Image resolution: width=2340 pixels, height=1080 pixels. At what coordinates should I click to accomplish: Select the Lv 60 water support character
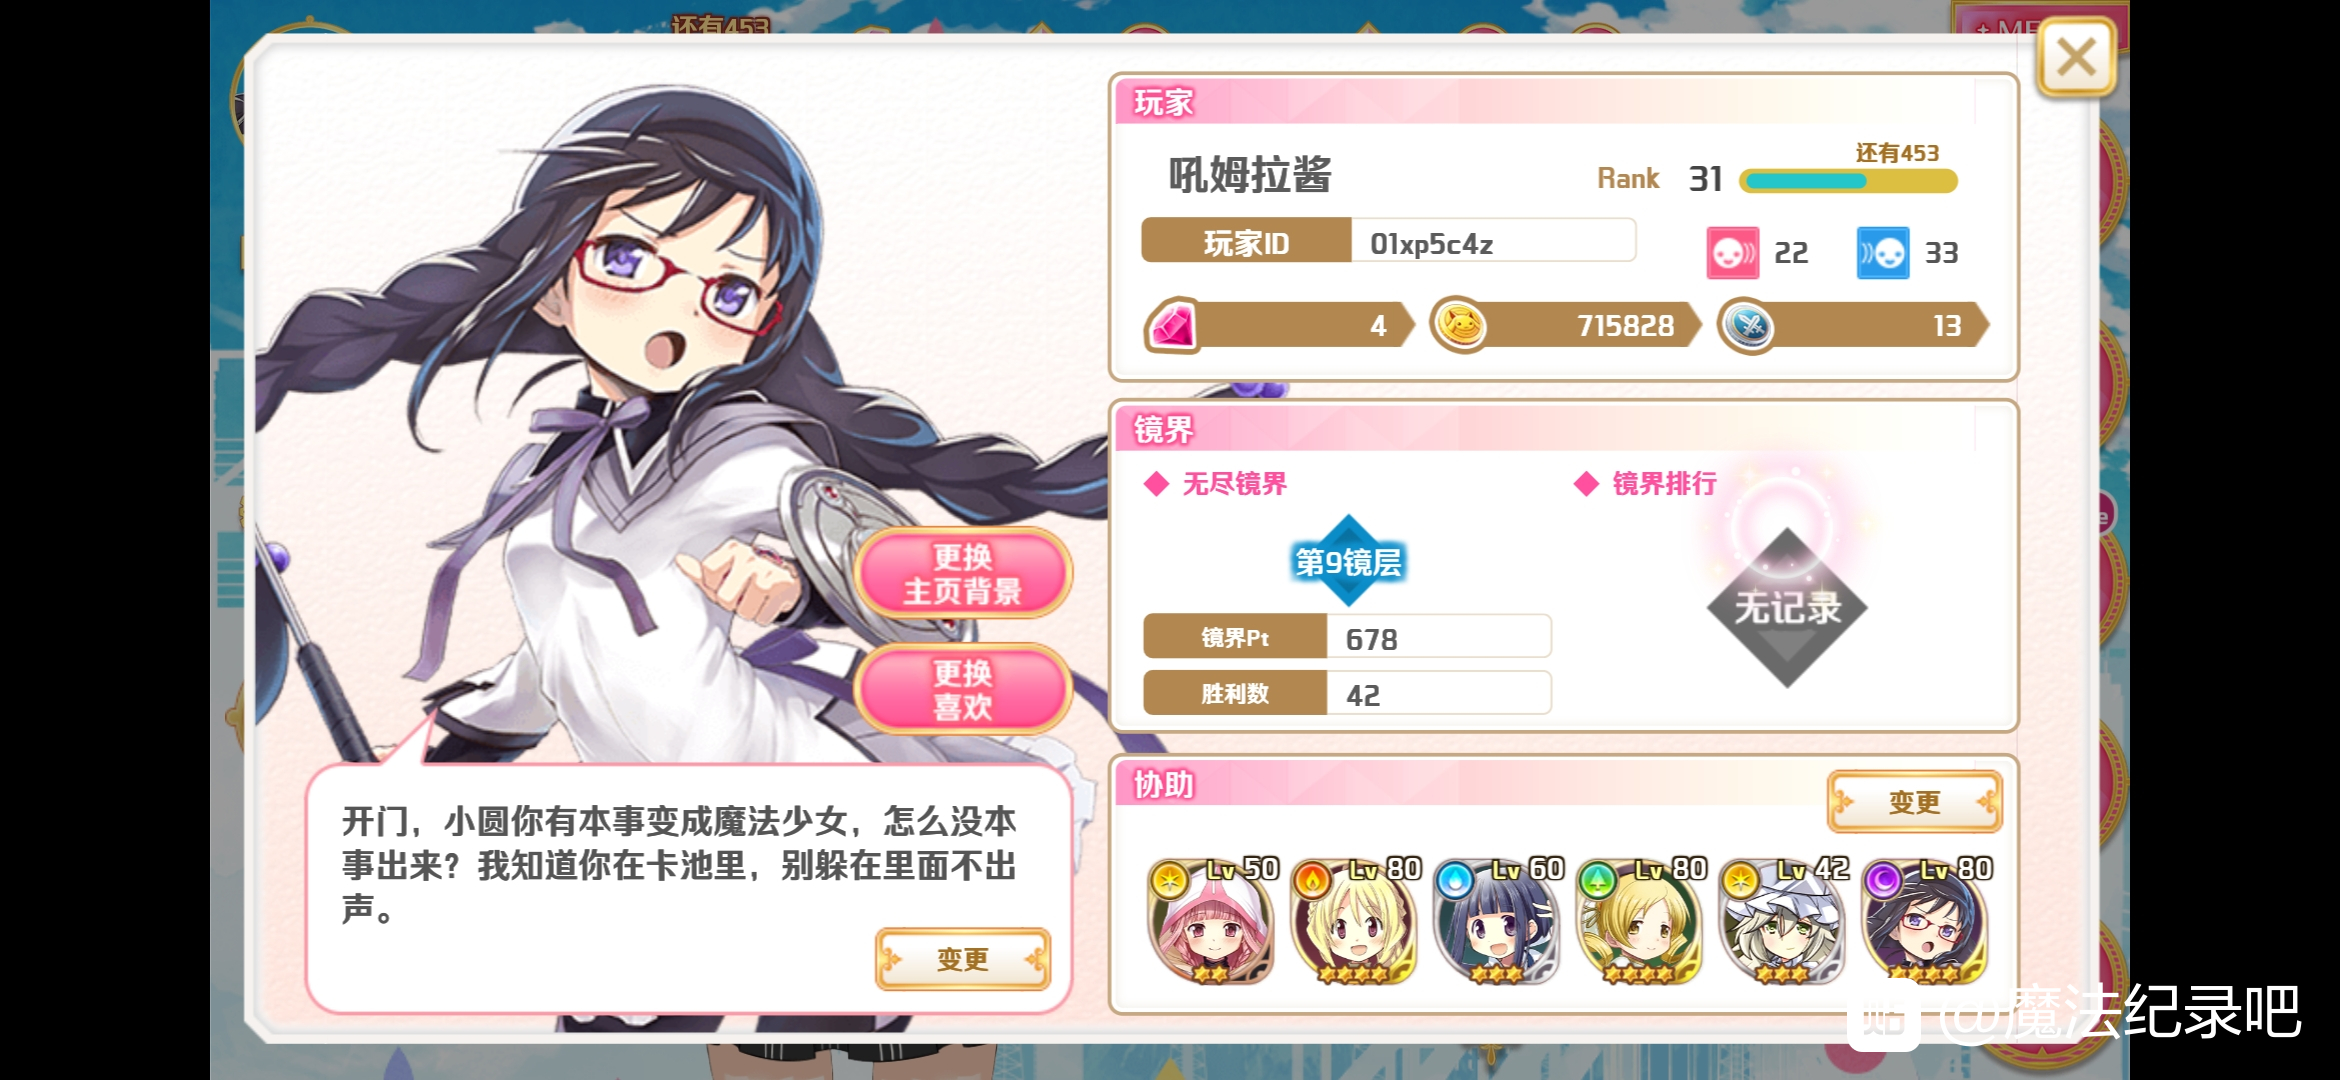click(1498, 921)
